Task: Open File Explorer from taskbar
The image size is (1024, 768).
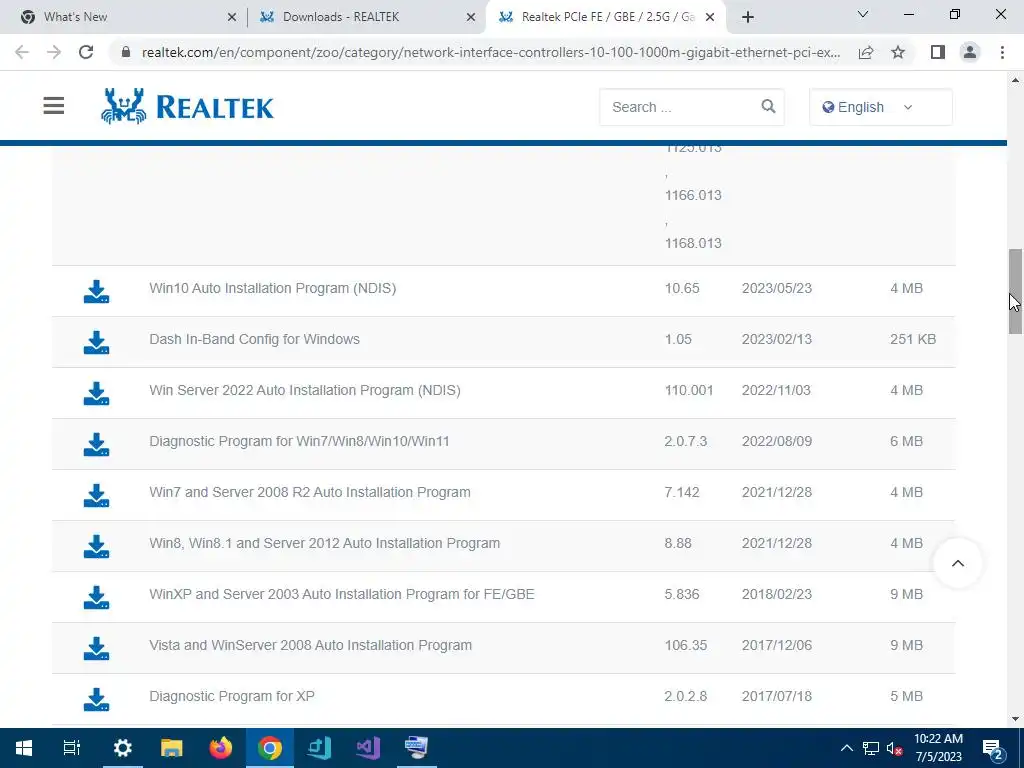Action: [172, 748]
